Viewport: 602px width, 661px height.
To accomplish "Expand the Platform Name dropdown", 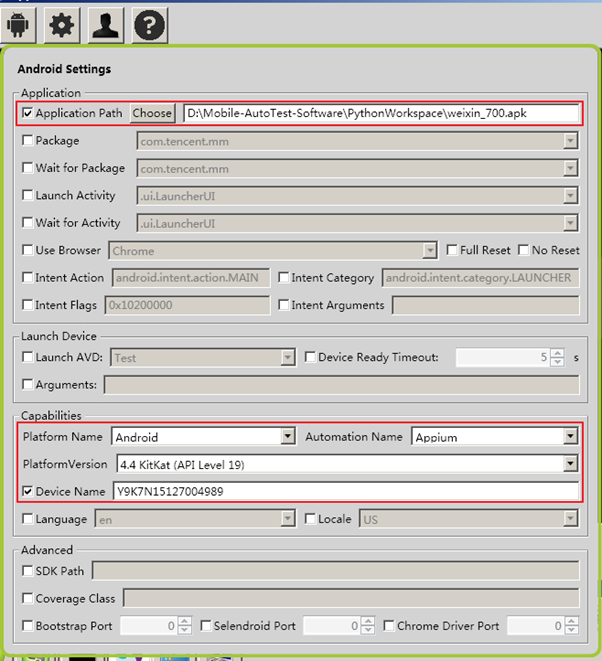I will pyautogui.click(x=288, y=437).
